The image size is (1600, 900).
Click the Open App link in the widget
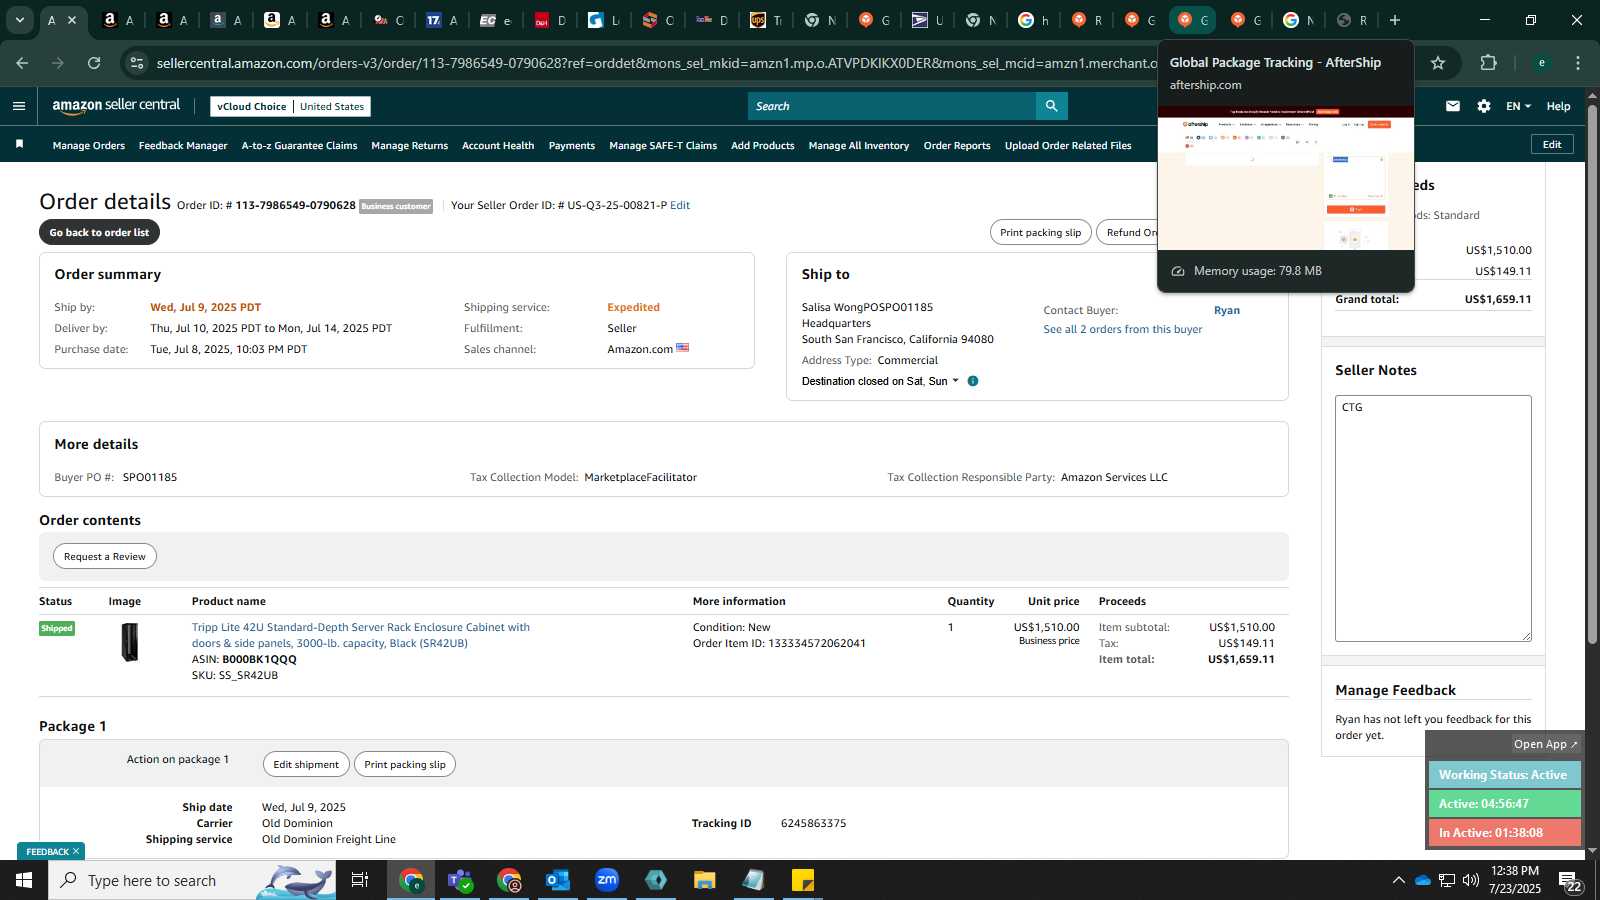pos(1545,744)
